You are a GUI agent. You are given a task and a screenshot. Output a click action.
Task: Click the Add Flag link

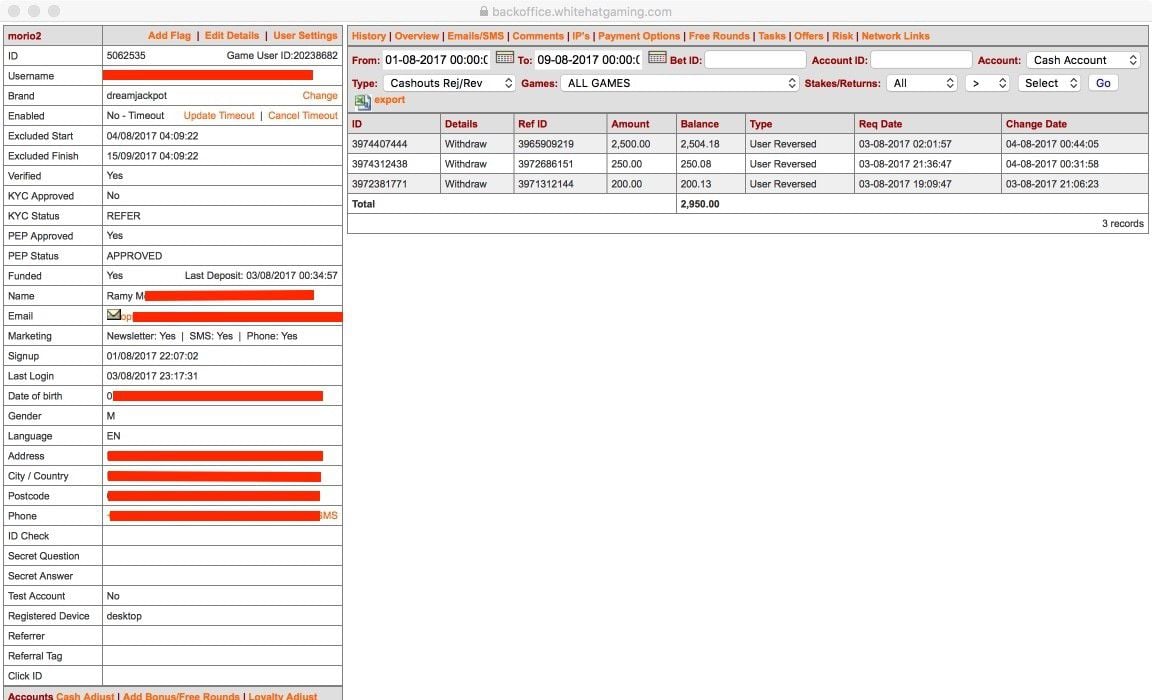pos(169,35)
